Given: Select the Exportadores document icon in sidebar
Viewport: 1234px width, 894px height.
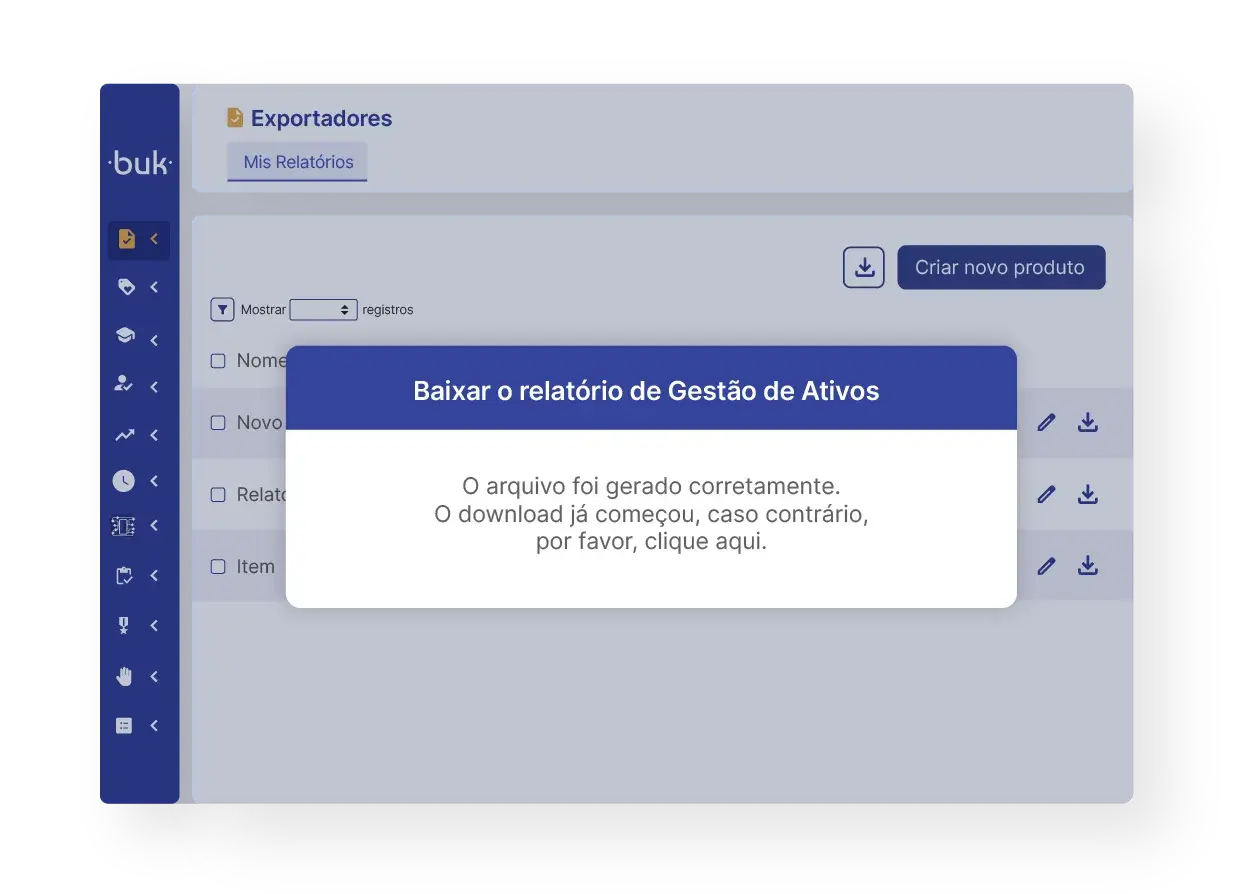Looking at the screenshot, I should pyautogui.click(x=126, y=238).
